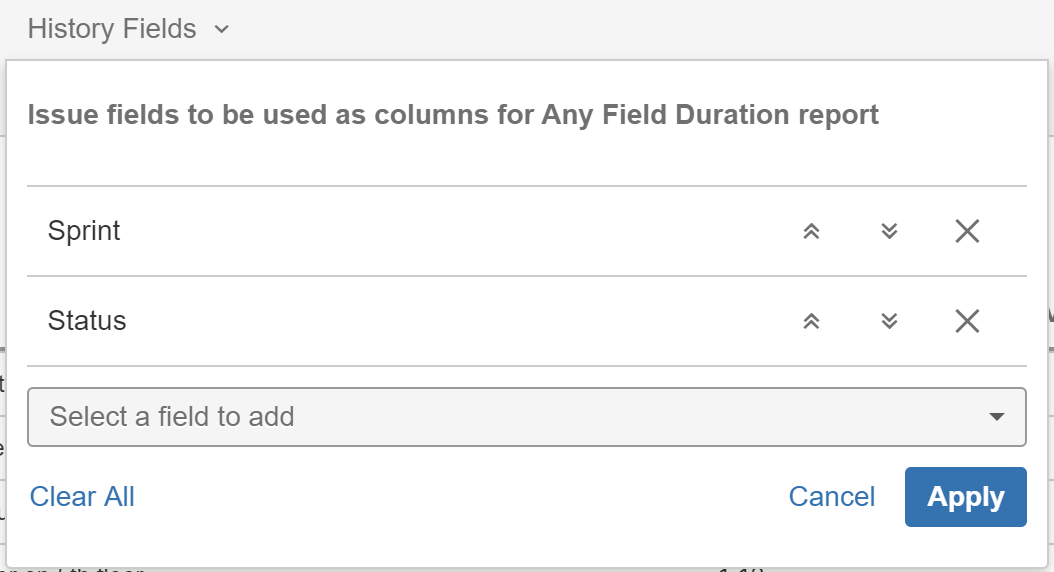Click 'Any Field Duration report' in the heading

pos(710,115)
